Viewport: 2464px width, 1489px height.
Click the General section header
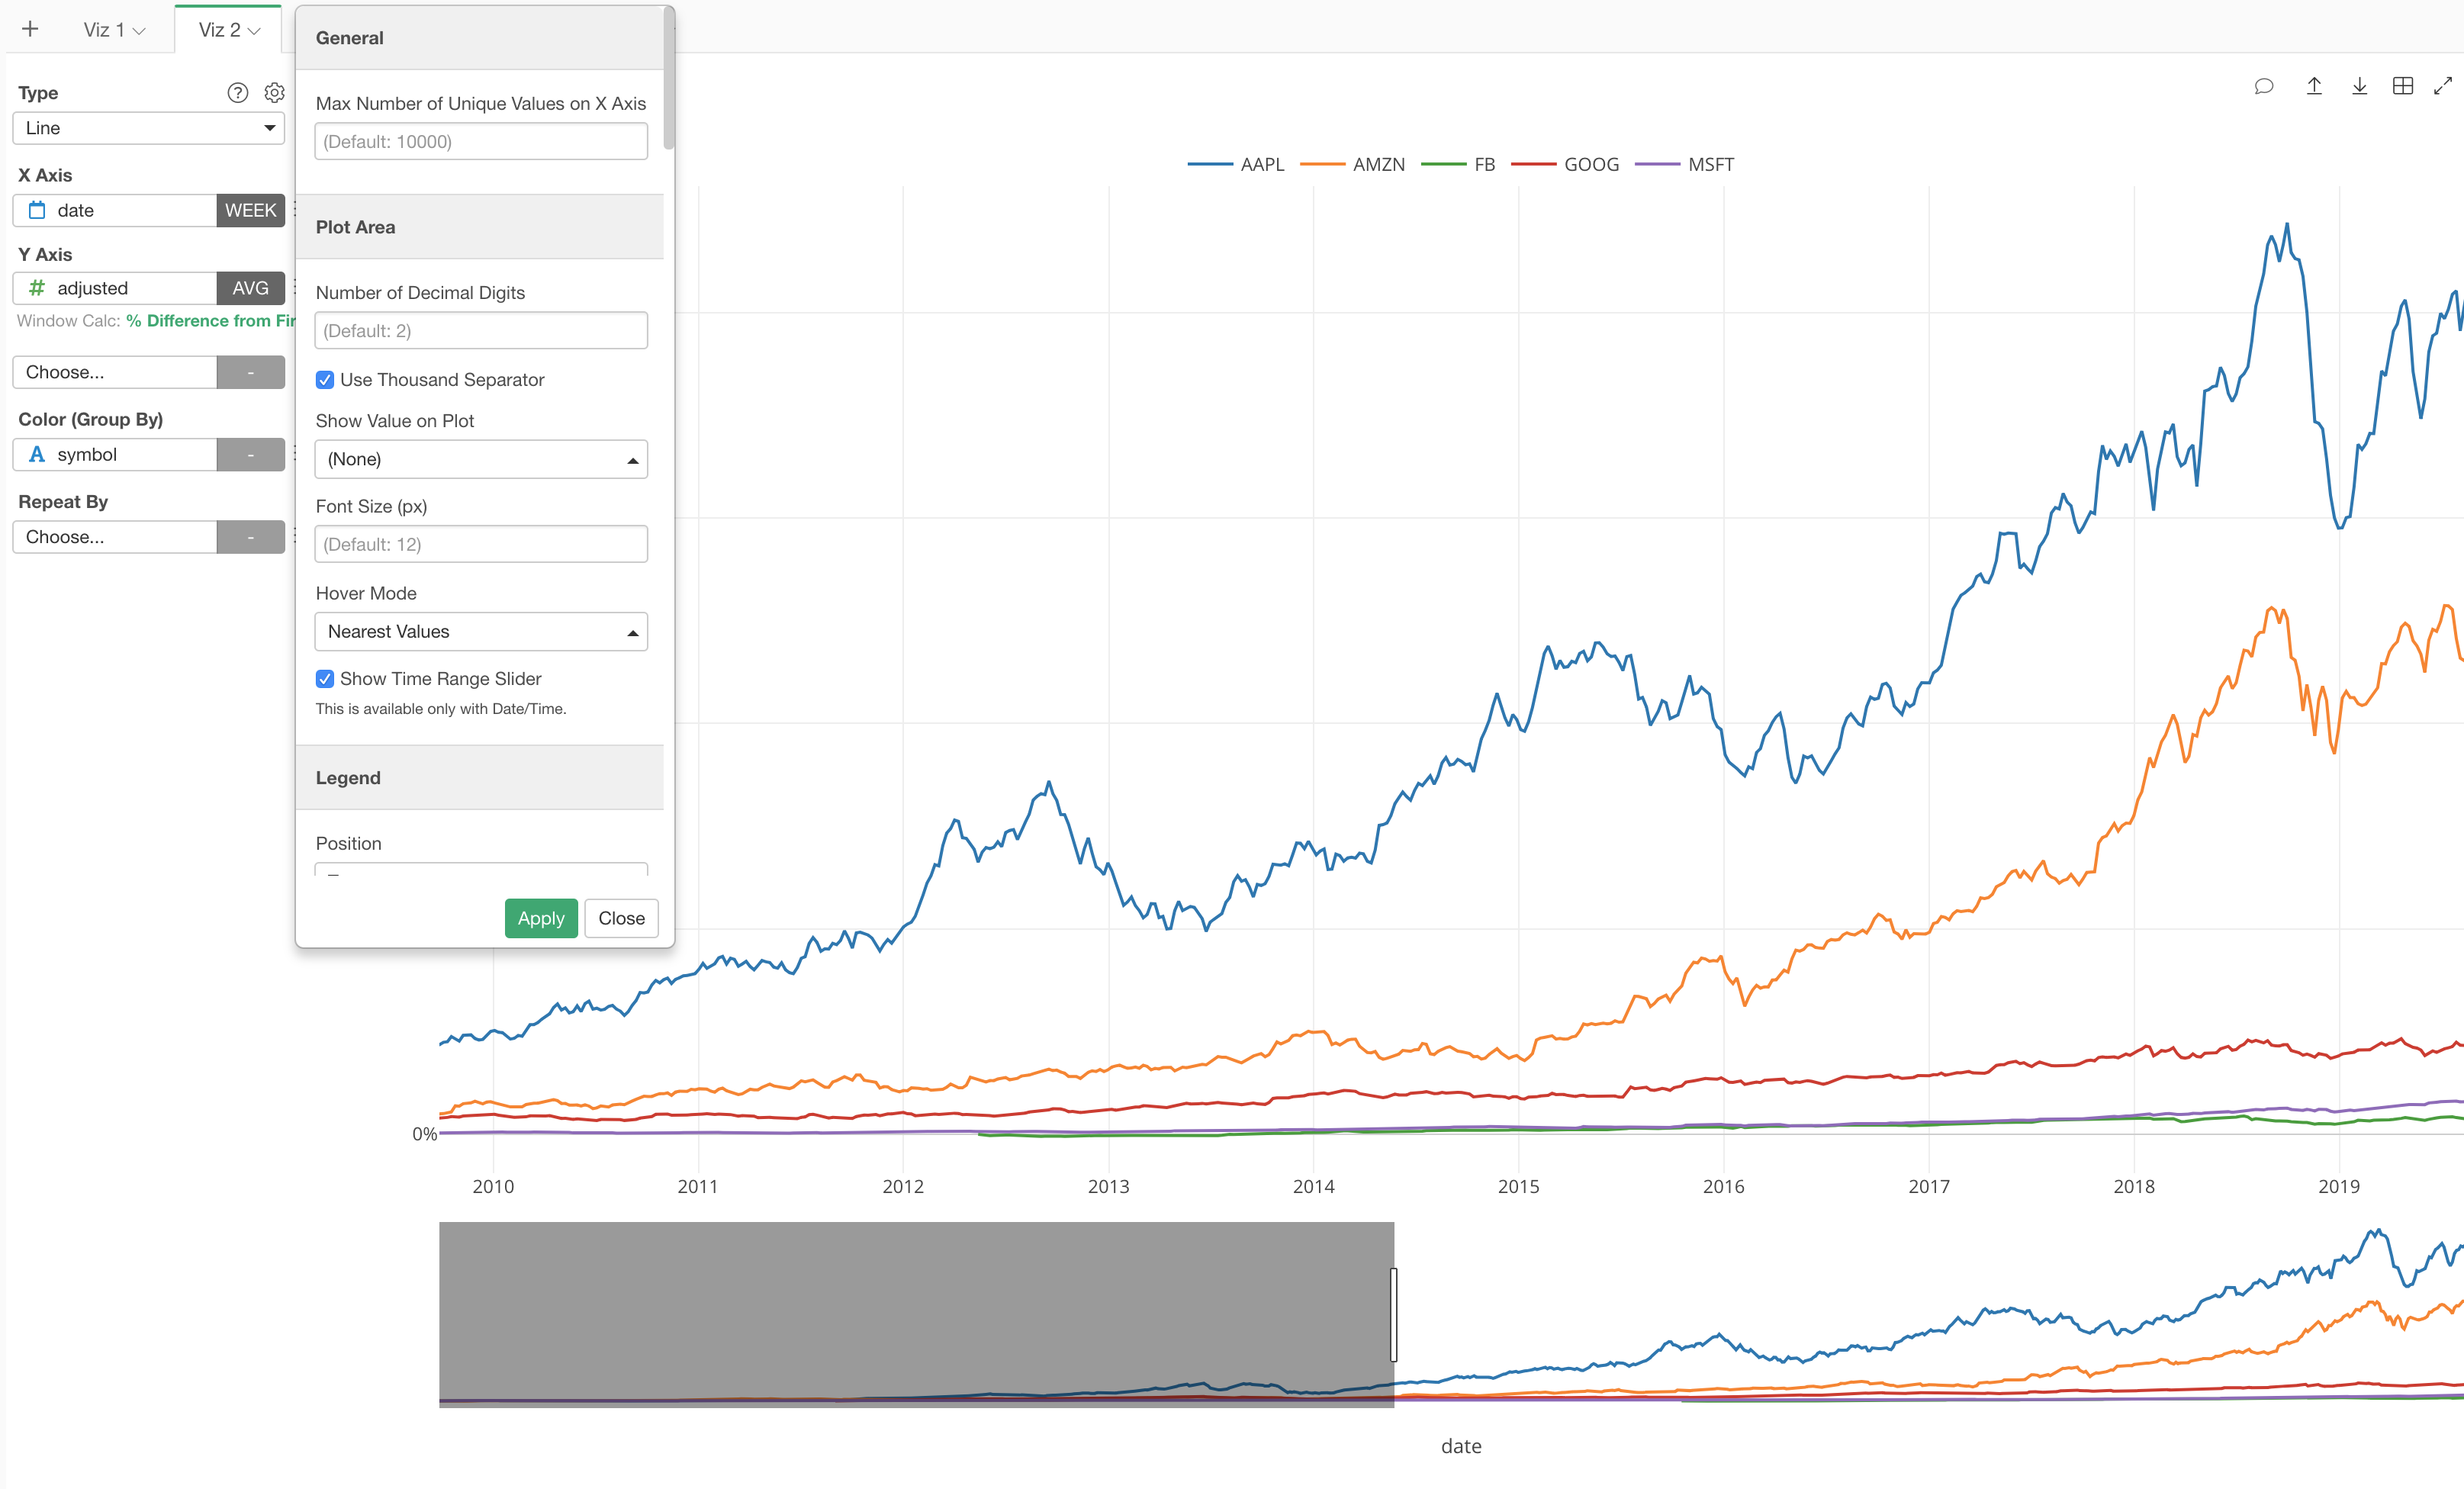click(480, 38)
